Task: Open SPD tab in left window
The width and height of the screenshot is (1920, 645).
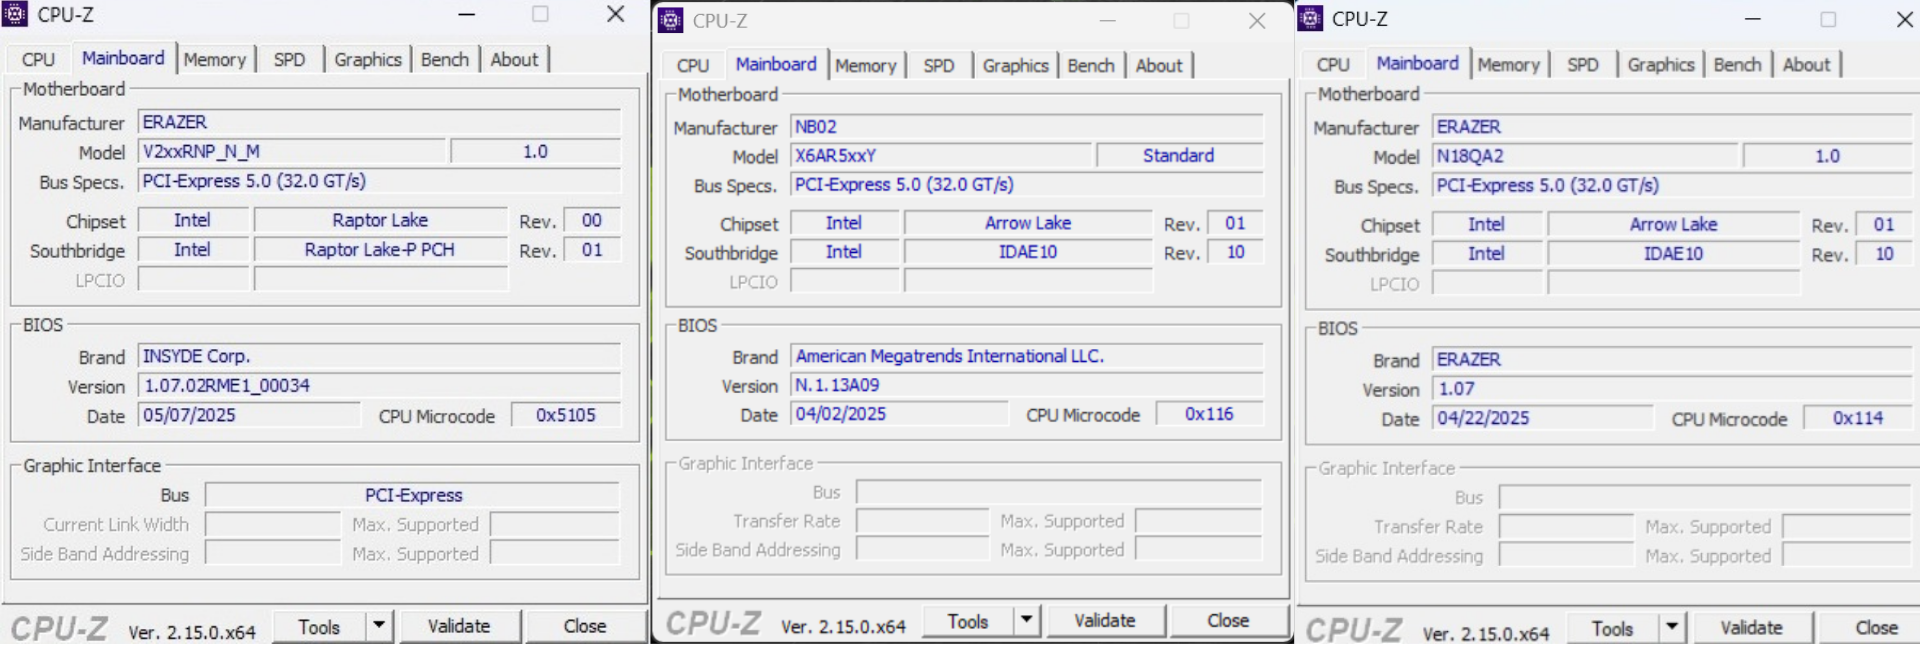Action: tap(289, 59)
